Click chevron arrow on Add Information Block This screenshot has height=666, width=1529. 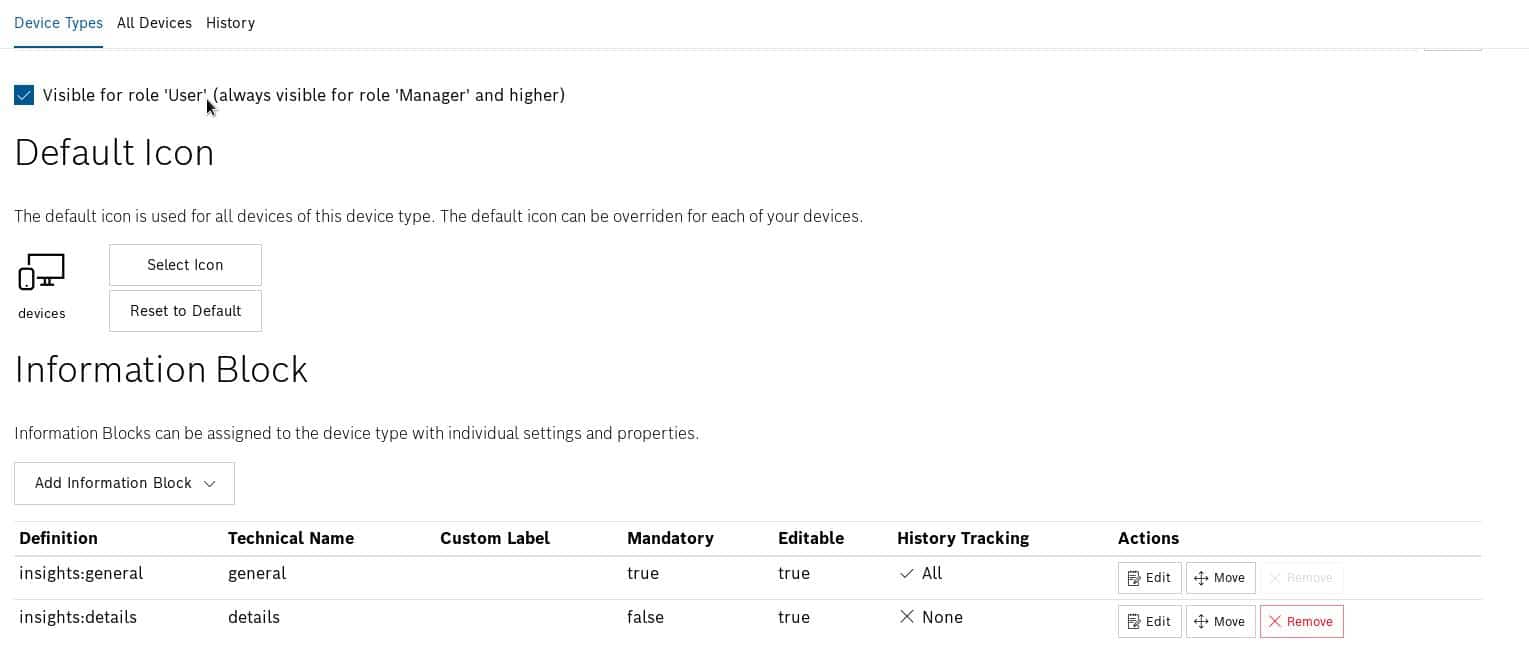(x=210, y=484)
